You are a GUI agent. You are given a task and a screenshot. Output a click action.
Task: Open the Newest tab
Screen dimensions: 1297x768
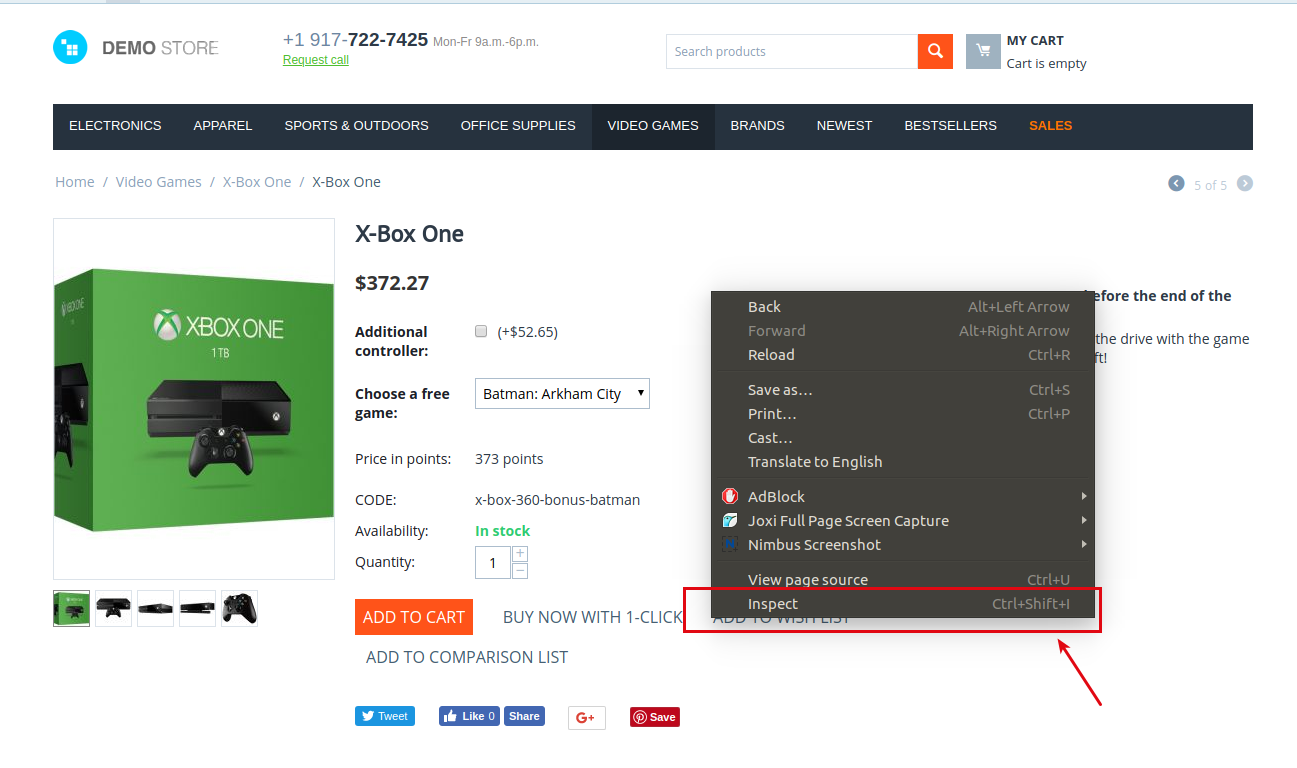click(x=845, y=126)
